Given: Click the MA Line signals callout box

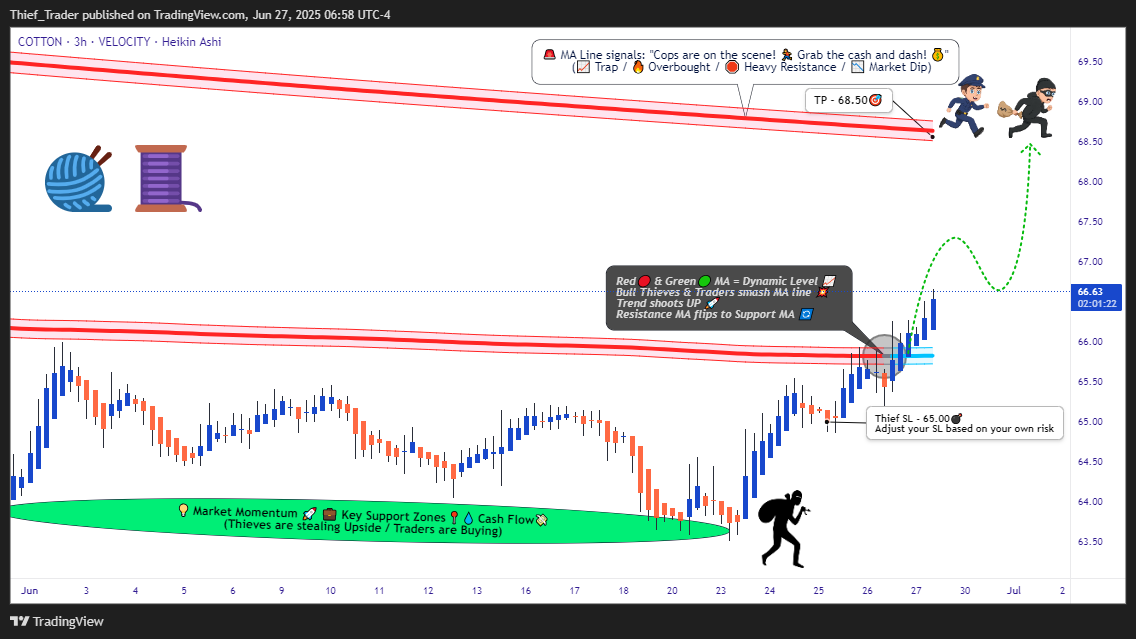Looking at the screenshot, I should coord(745,62).
